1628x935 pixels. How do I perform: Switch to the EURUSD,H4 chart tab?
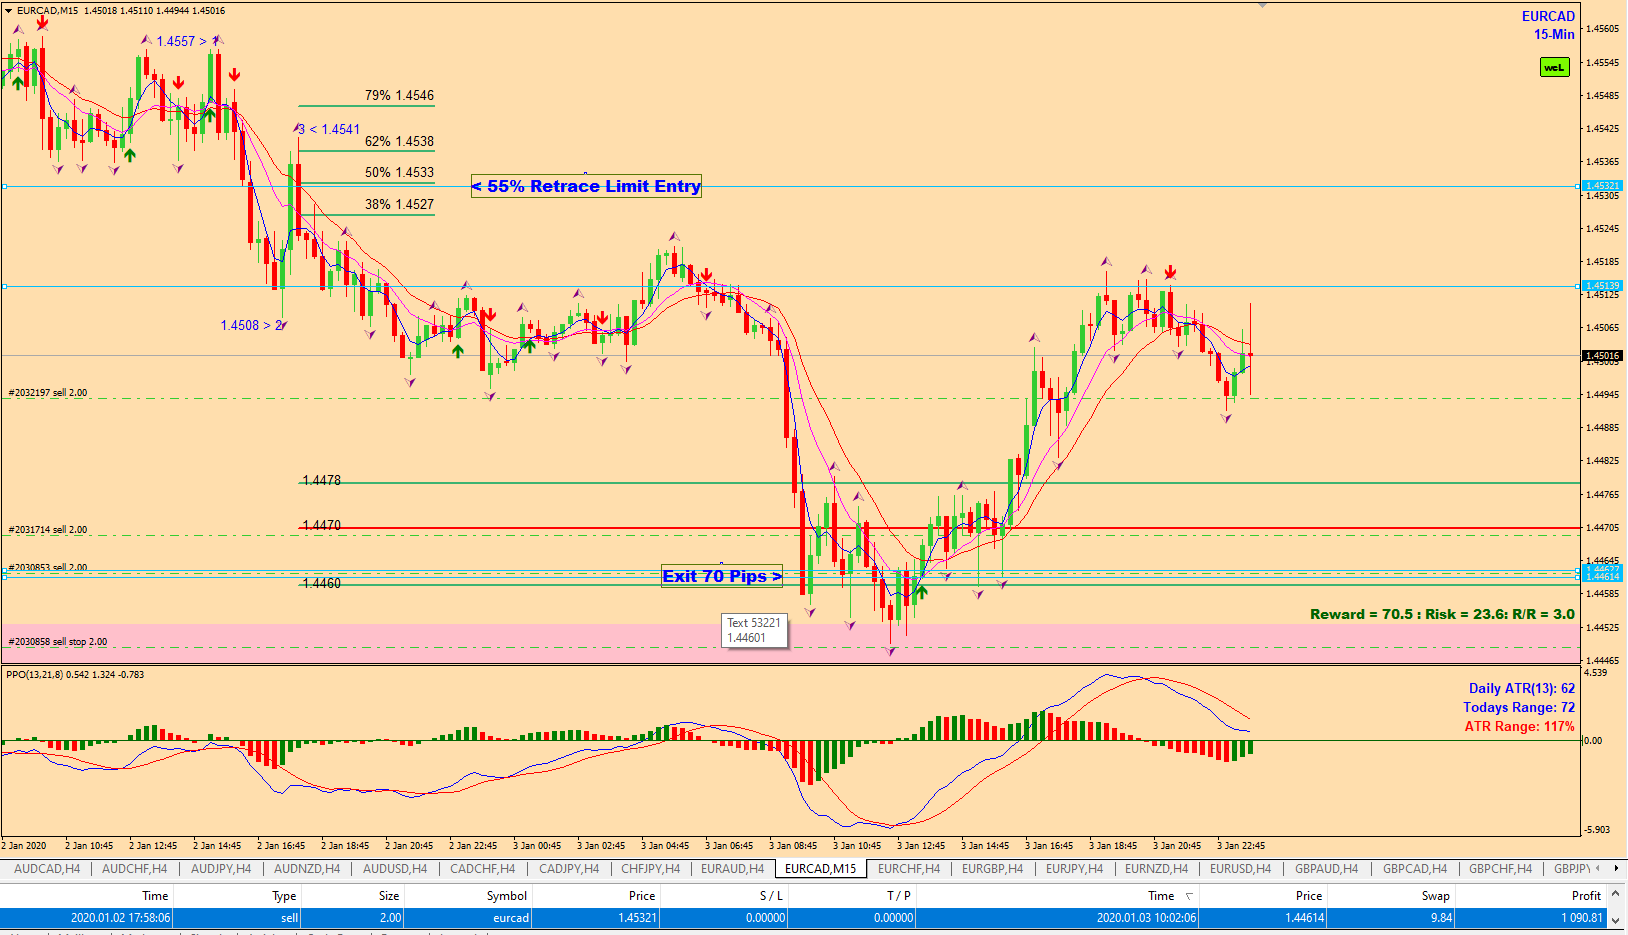coord(1241,869)
